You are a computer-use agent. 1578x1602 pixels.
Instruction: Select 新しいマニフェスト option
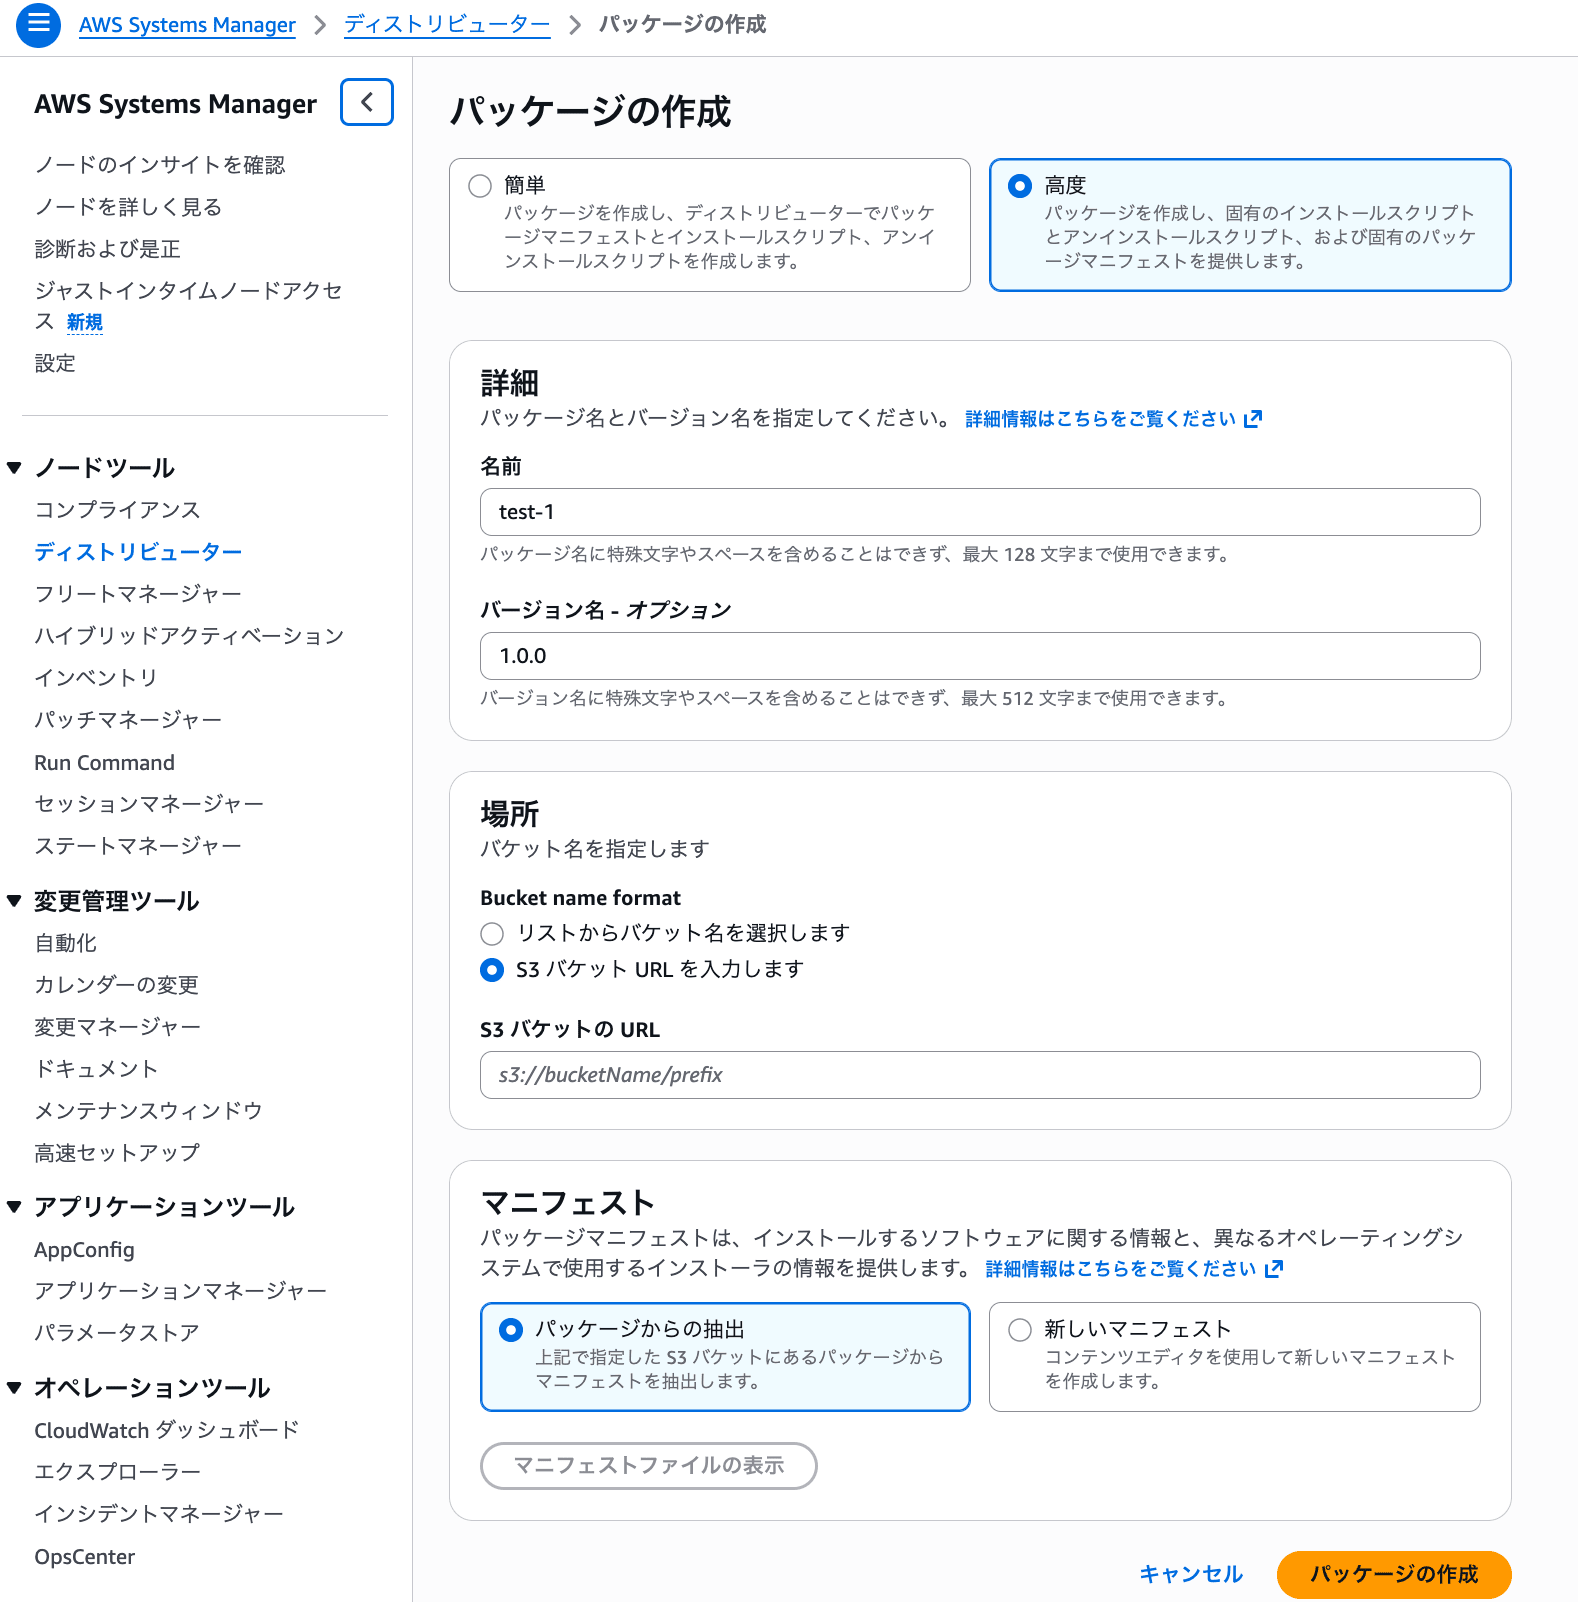click(1235, 1357)
